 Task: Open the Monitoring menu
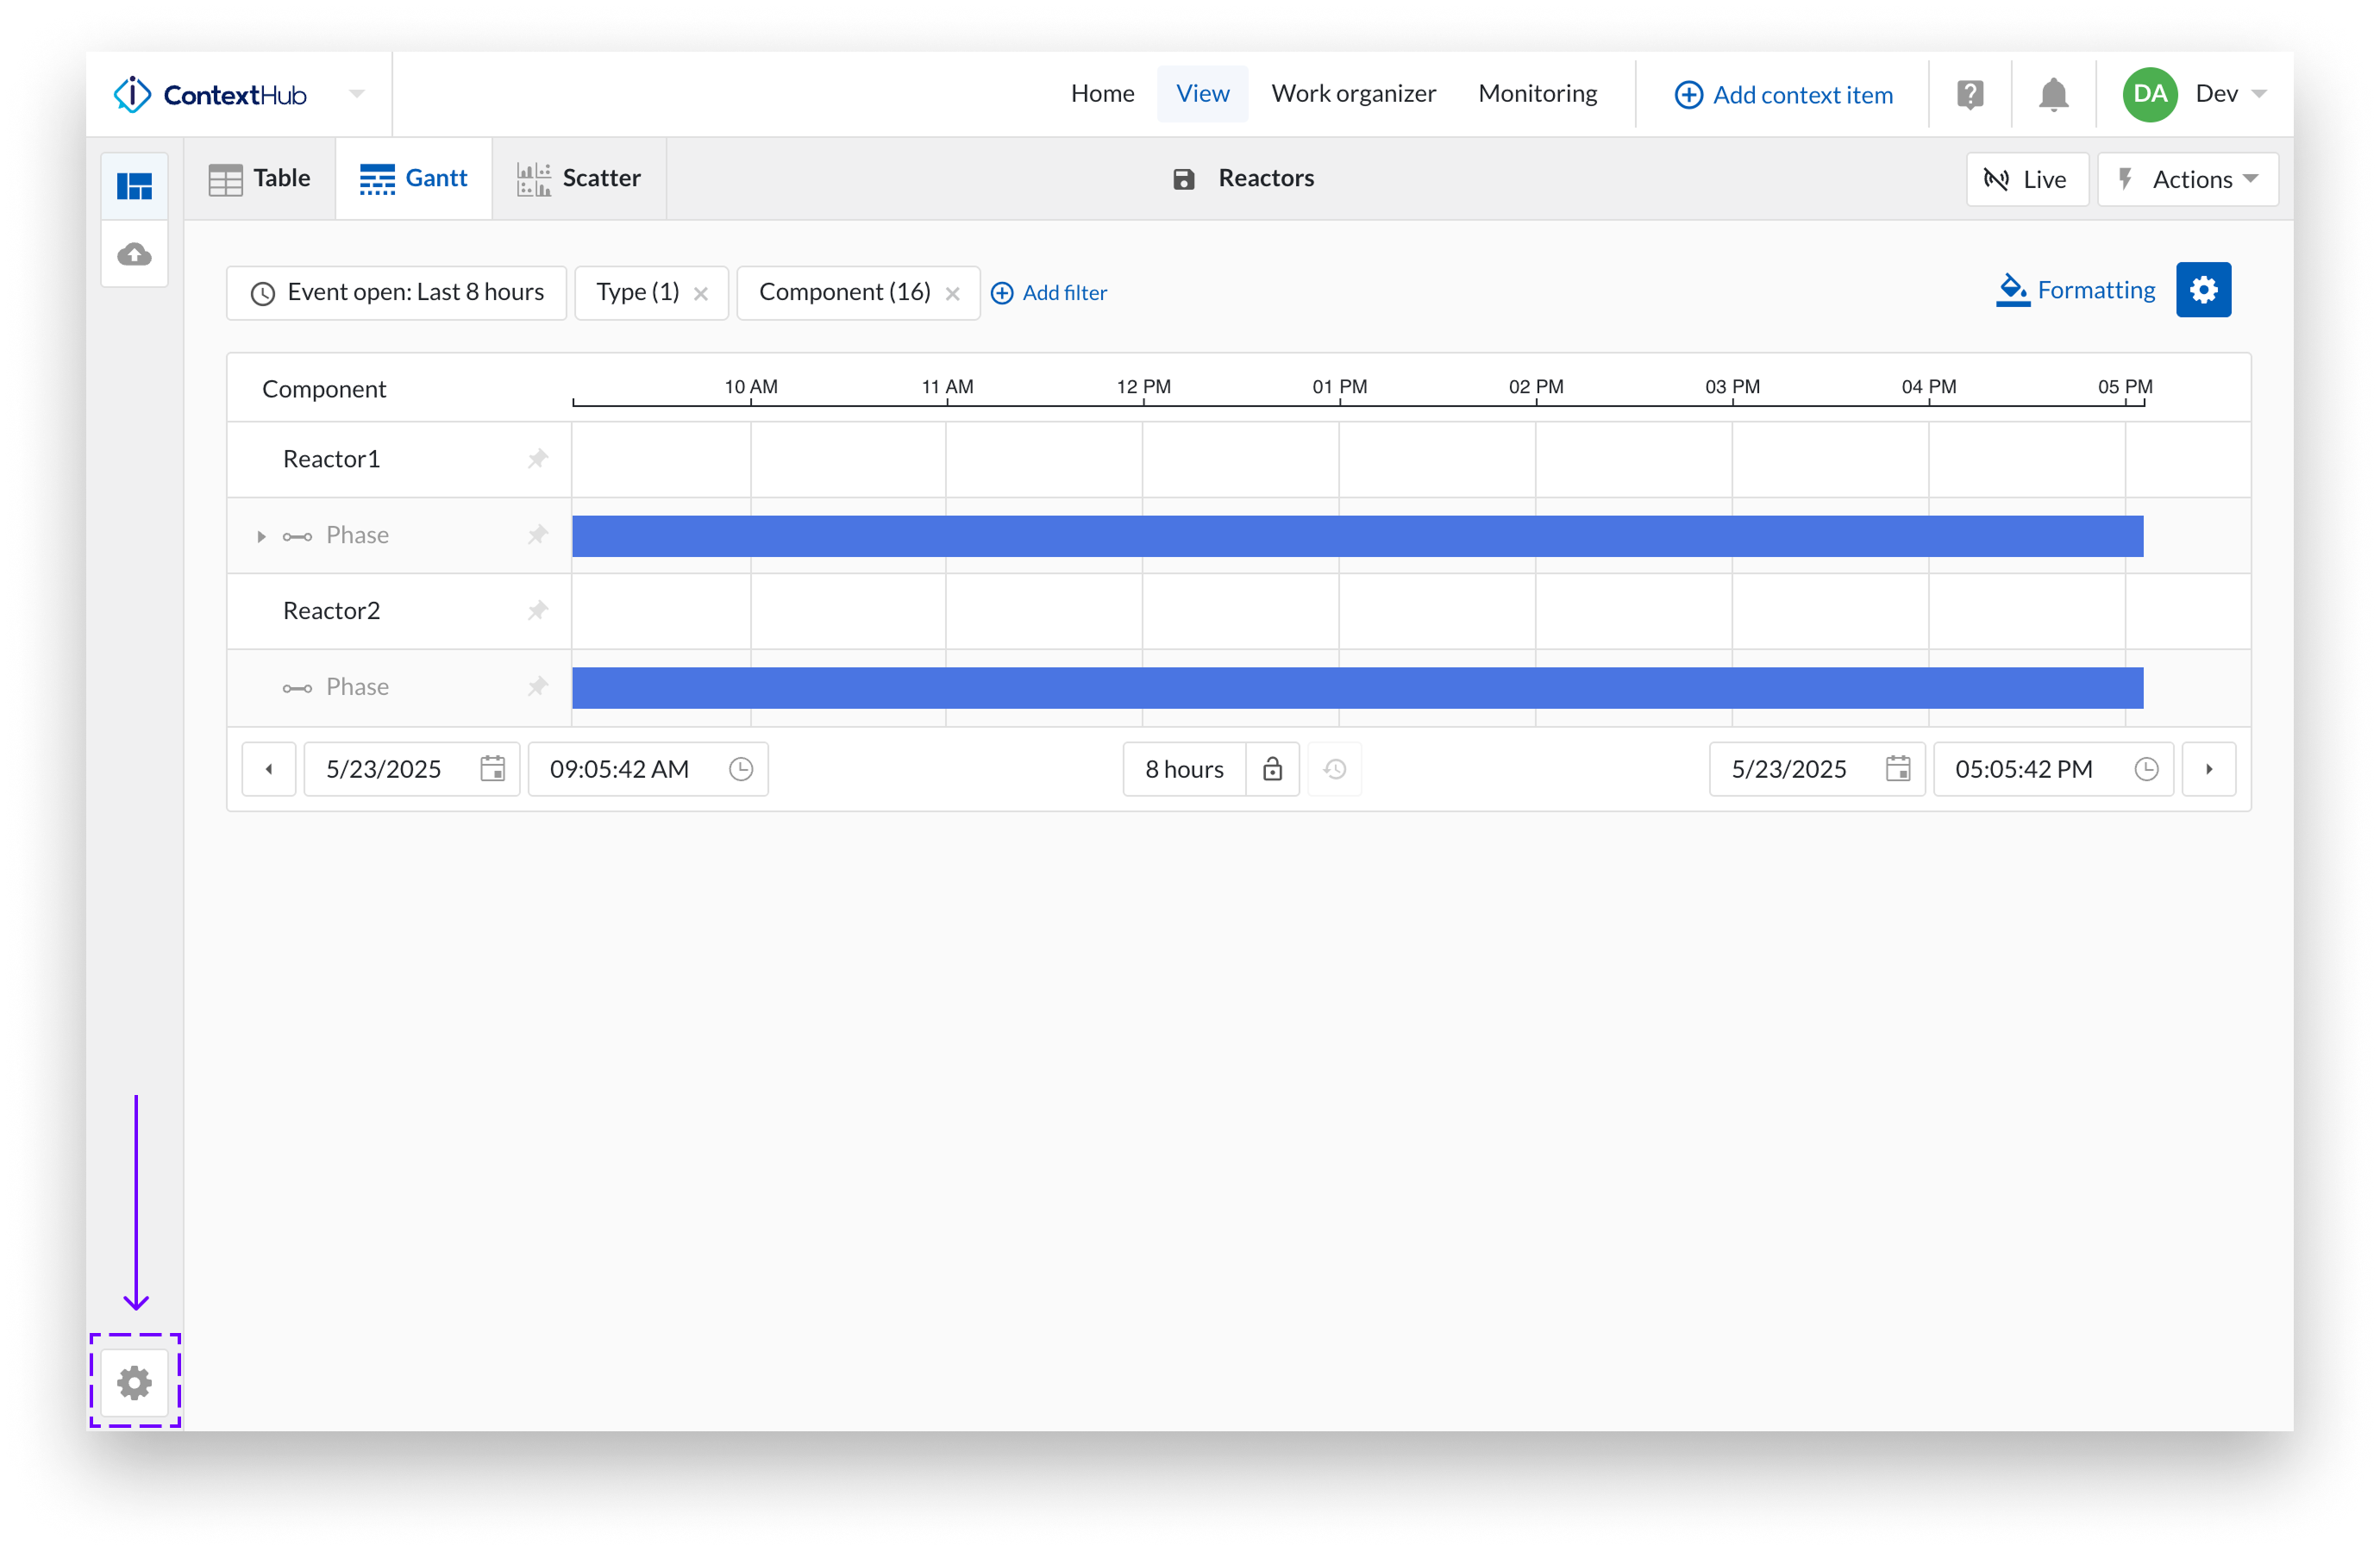pyautogui.click(x=1537, y=94)
